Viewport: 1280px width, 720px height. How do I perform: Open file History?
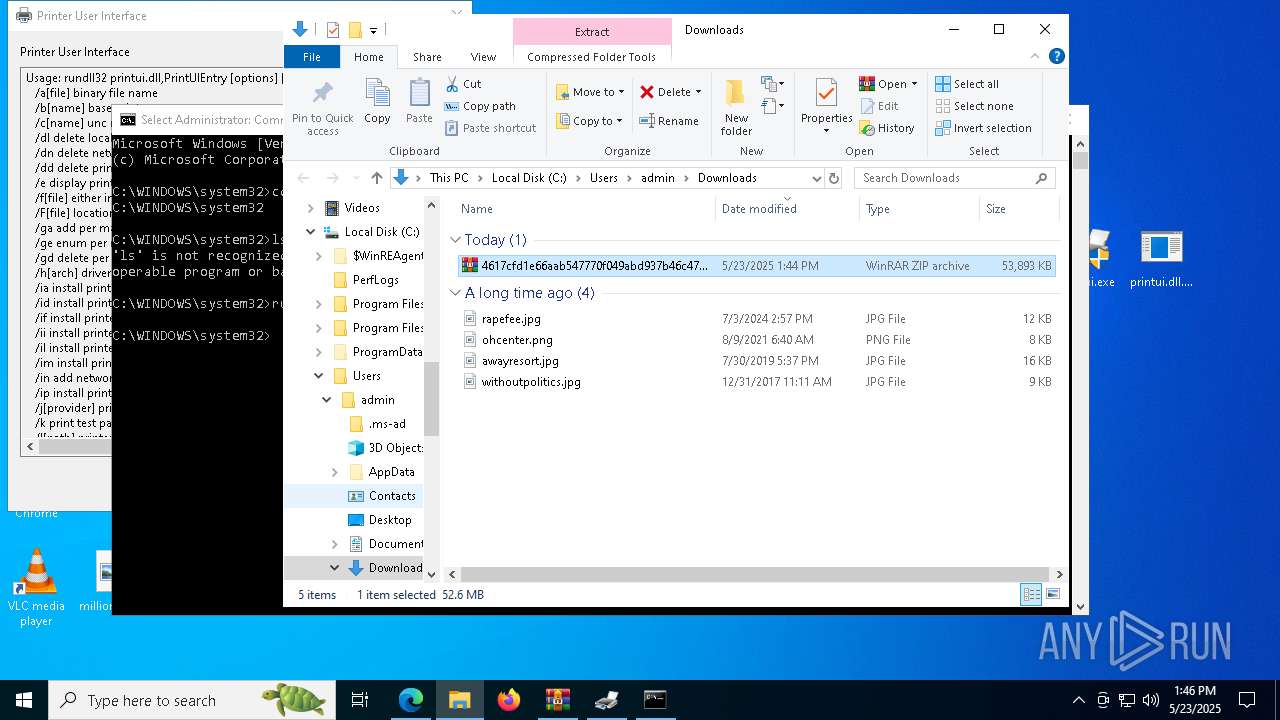(x=887, y=128)
